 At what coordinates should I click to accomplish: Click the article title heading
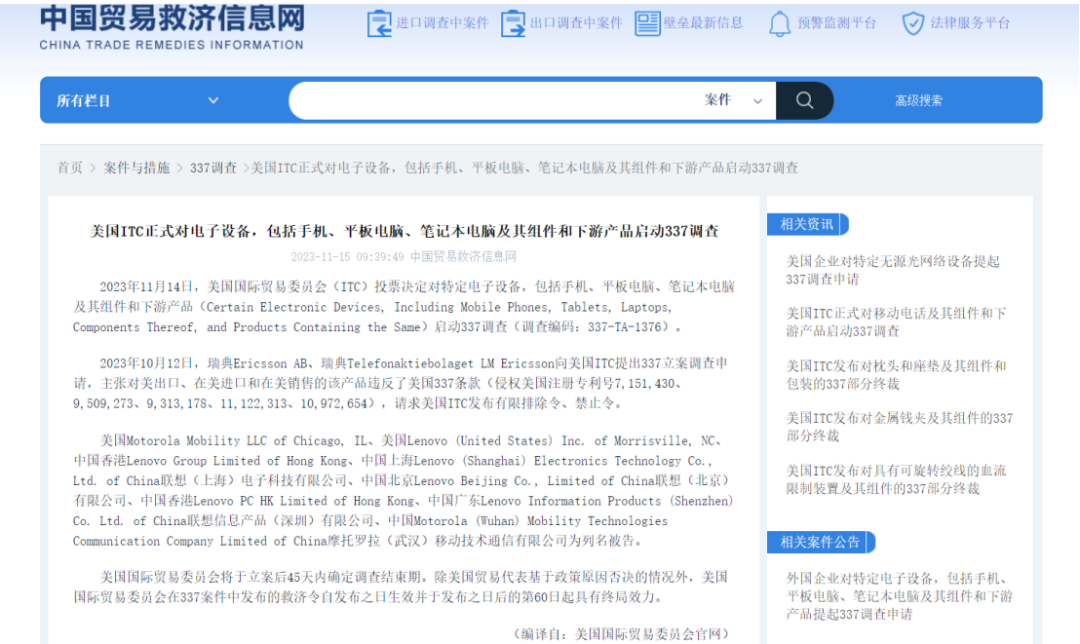point(404,231)
